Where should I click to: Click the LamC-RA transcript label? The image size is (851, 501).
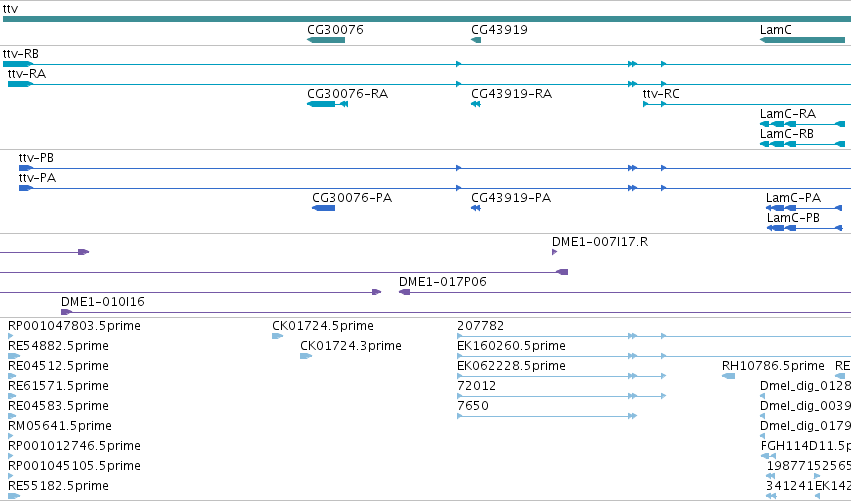pyautogui.click(x=788, y=114)
